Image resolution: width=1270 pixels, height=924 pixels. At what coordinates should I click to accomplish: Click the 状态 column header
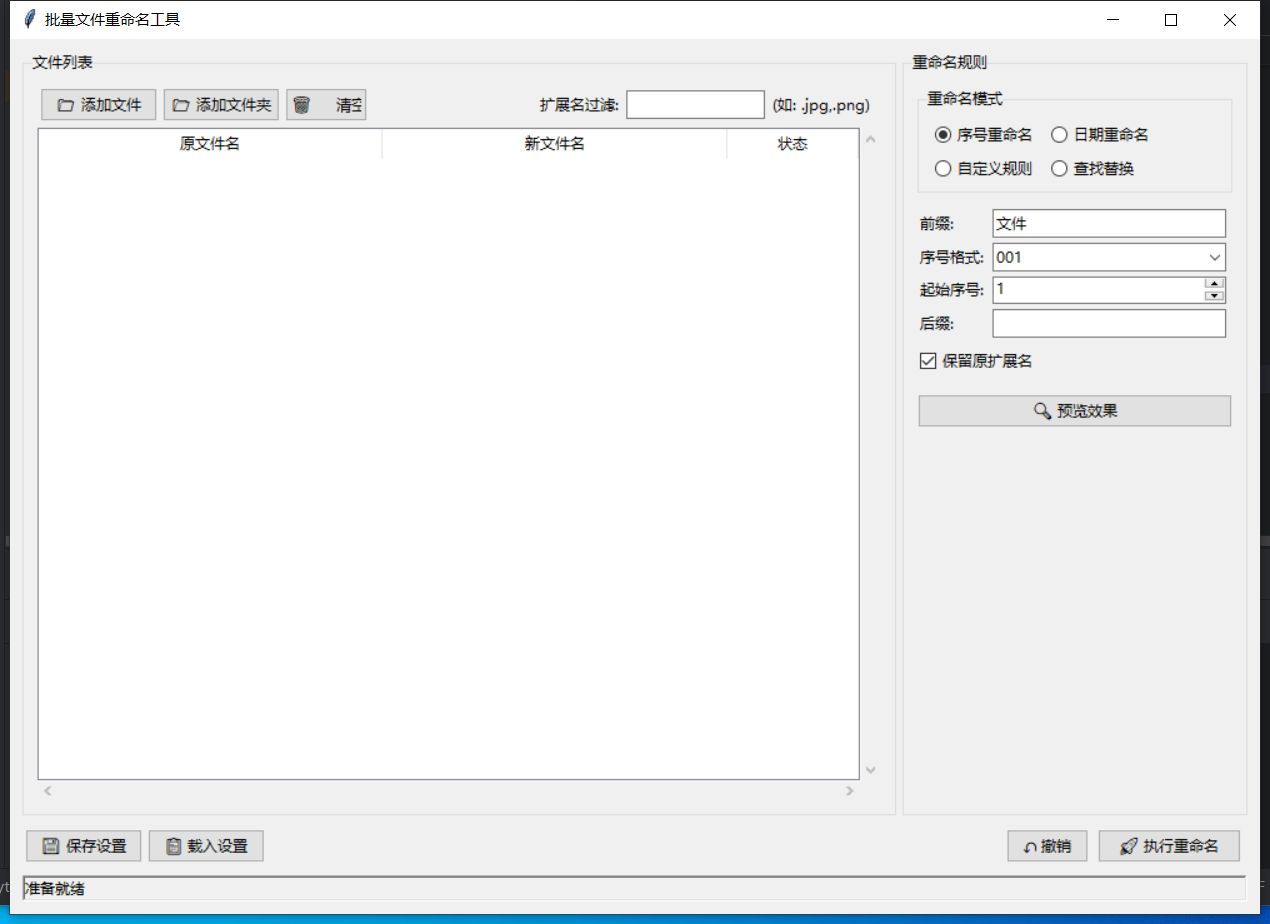tap(792, 144)
